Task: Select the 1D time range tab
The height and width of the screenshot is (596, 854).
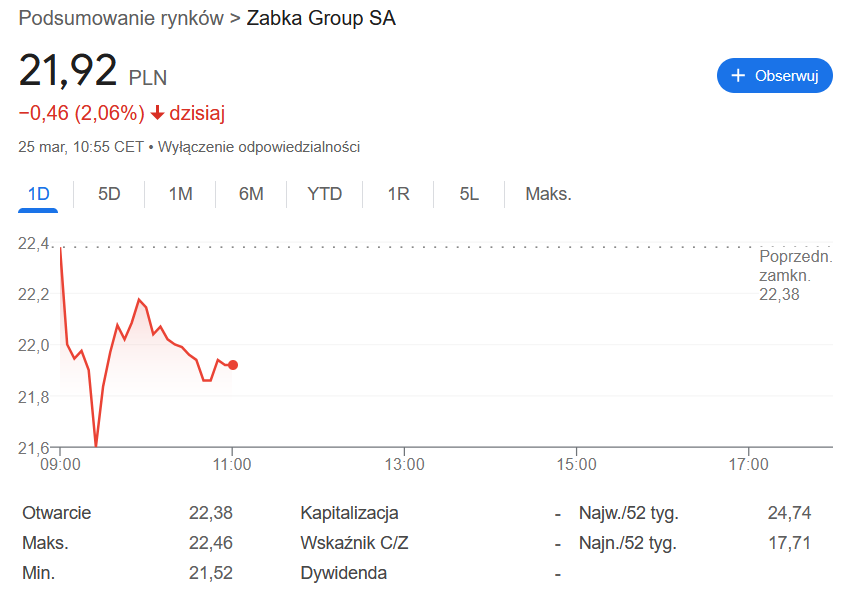Action: pos(38,194)
